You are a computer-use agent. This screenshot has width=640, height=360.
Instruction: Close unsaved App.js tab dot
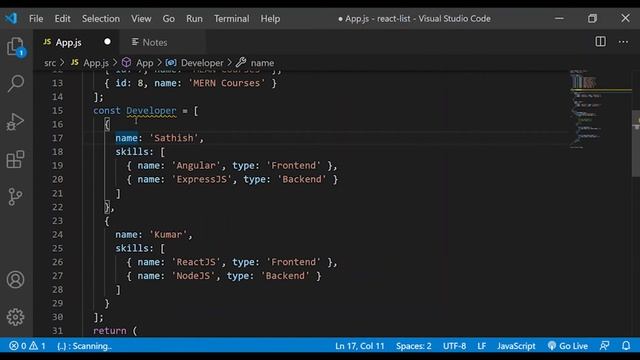tap(107, 42)
